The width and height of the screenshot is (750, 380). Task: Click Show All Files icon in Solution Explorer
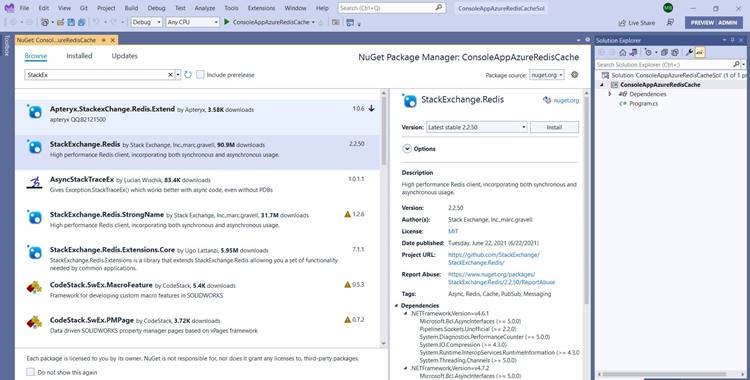pyautogui.click(x=675, y=53)
